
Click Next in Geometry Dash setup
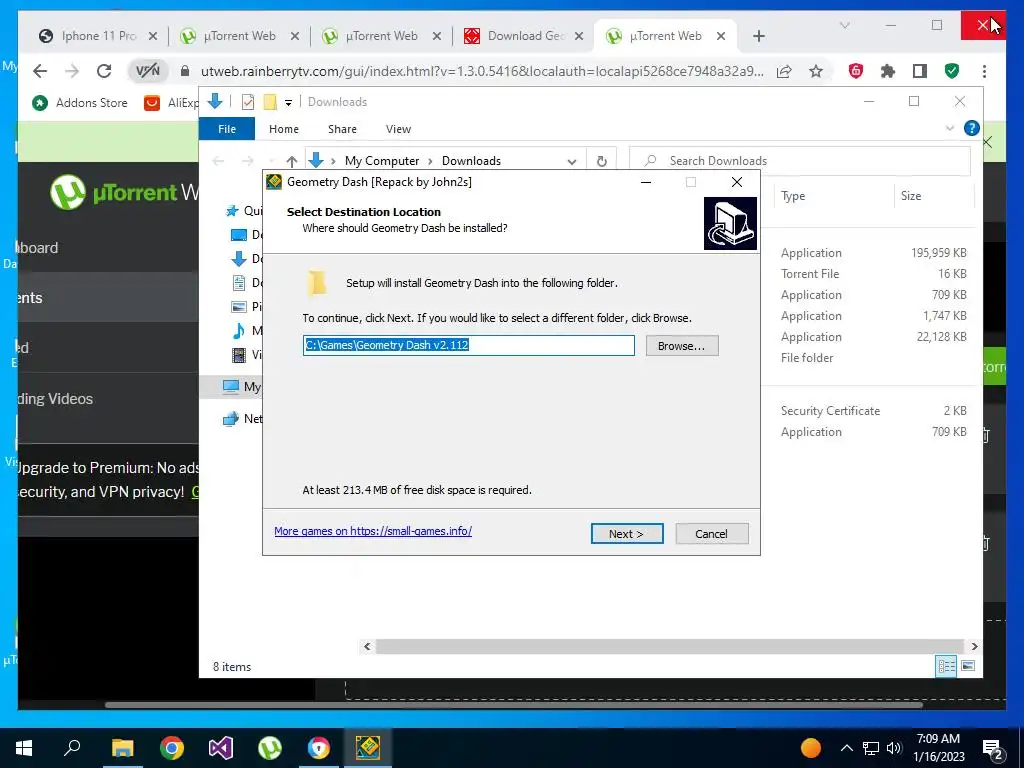(626, 534)
